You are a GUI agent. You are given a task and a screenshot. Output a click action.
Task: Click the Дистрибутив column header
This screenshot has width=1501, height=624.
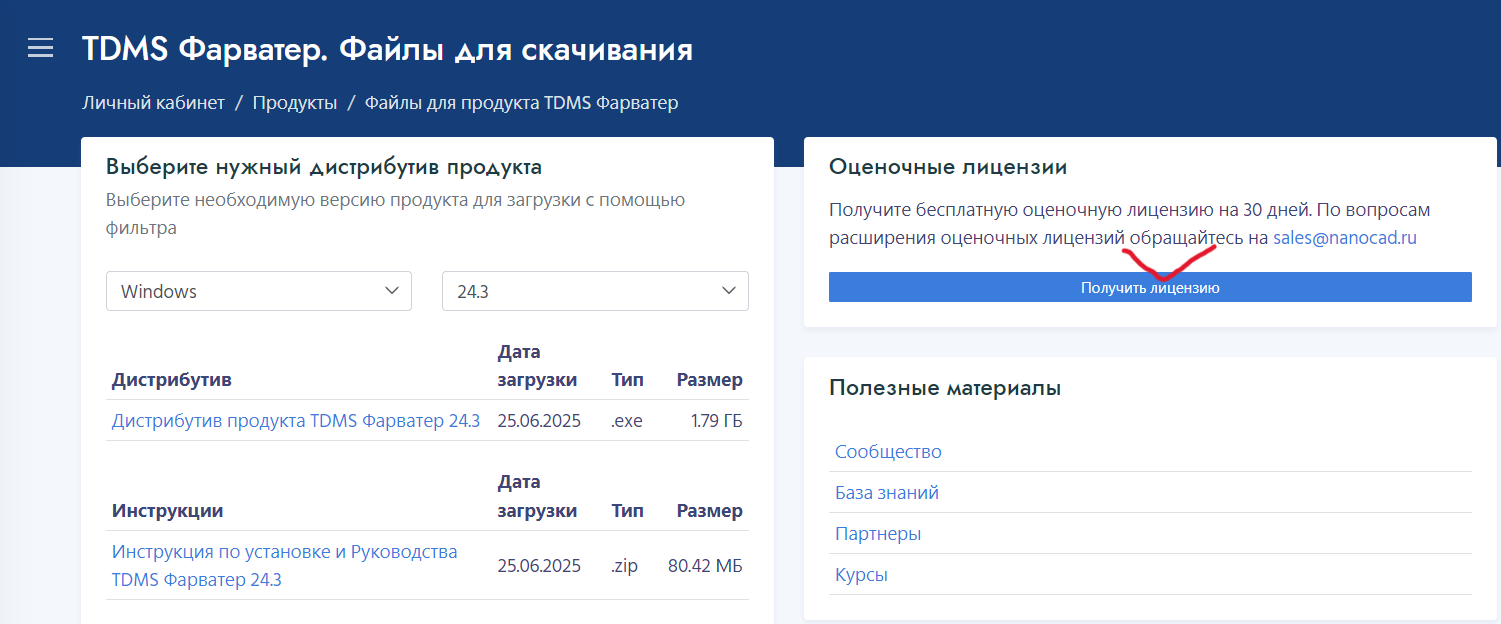click(x=171, y=380)
